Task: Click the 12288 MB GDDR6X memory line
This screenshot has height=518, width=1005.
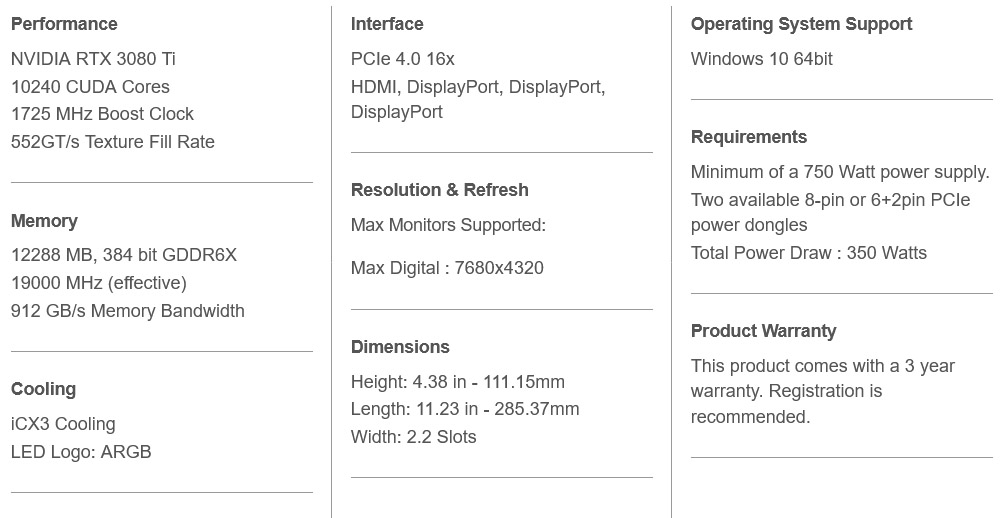Action: (124, 255)
